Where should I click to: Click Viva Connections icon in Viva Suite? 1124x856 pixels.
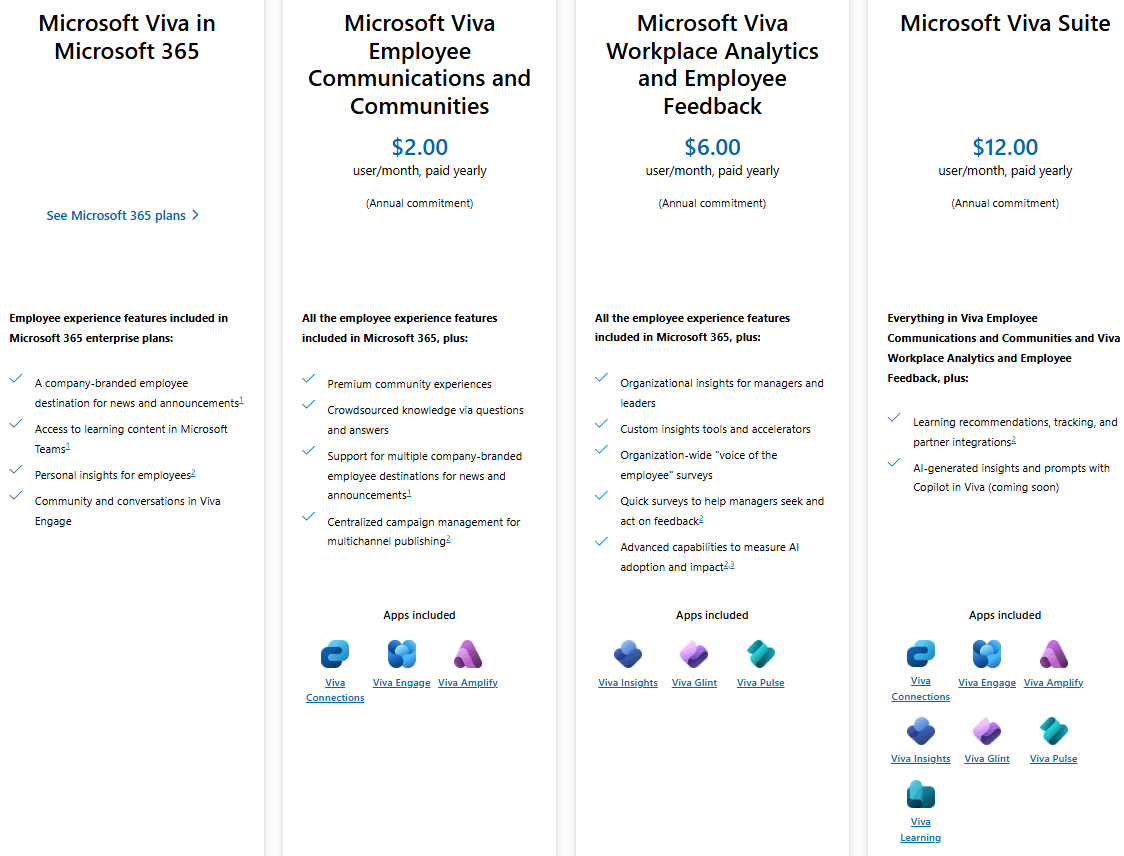pos(920,654)
